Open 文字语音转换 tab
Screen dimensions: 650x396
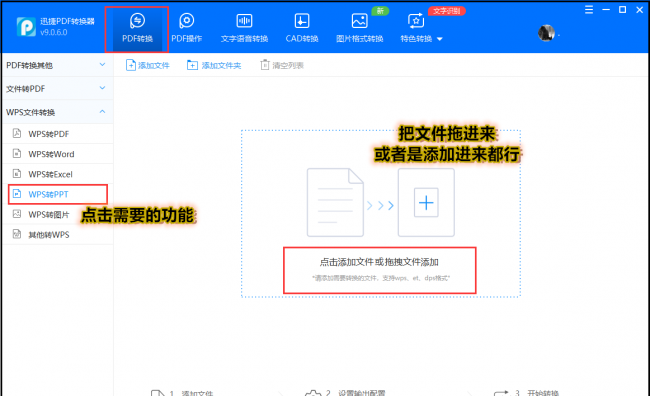(x=244, y=29)
